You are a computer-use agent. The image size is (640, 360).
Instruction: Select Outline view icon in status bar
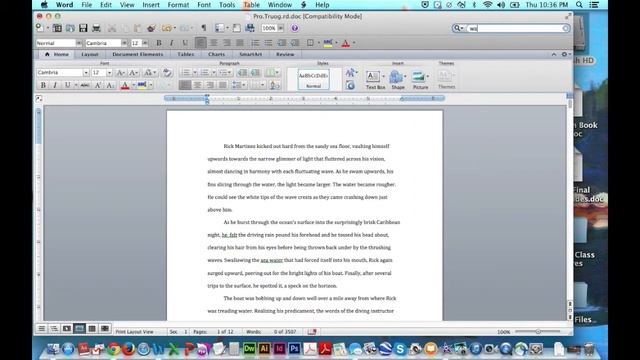point(54,328)
